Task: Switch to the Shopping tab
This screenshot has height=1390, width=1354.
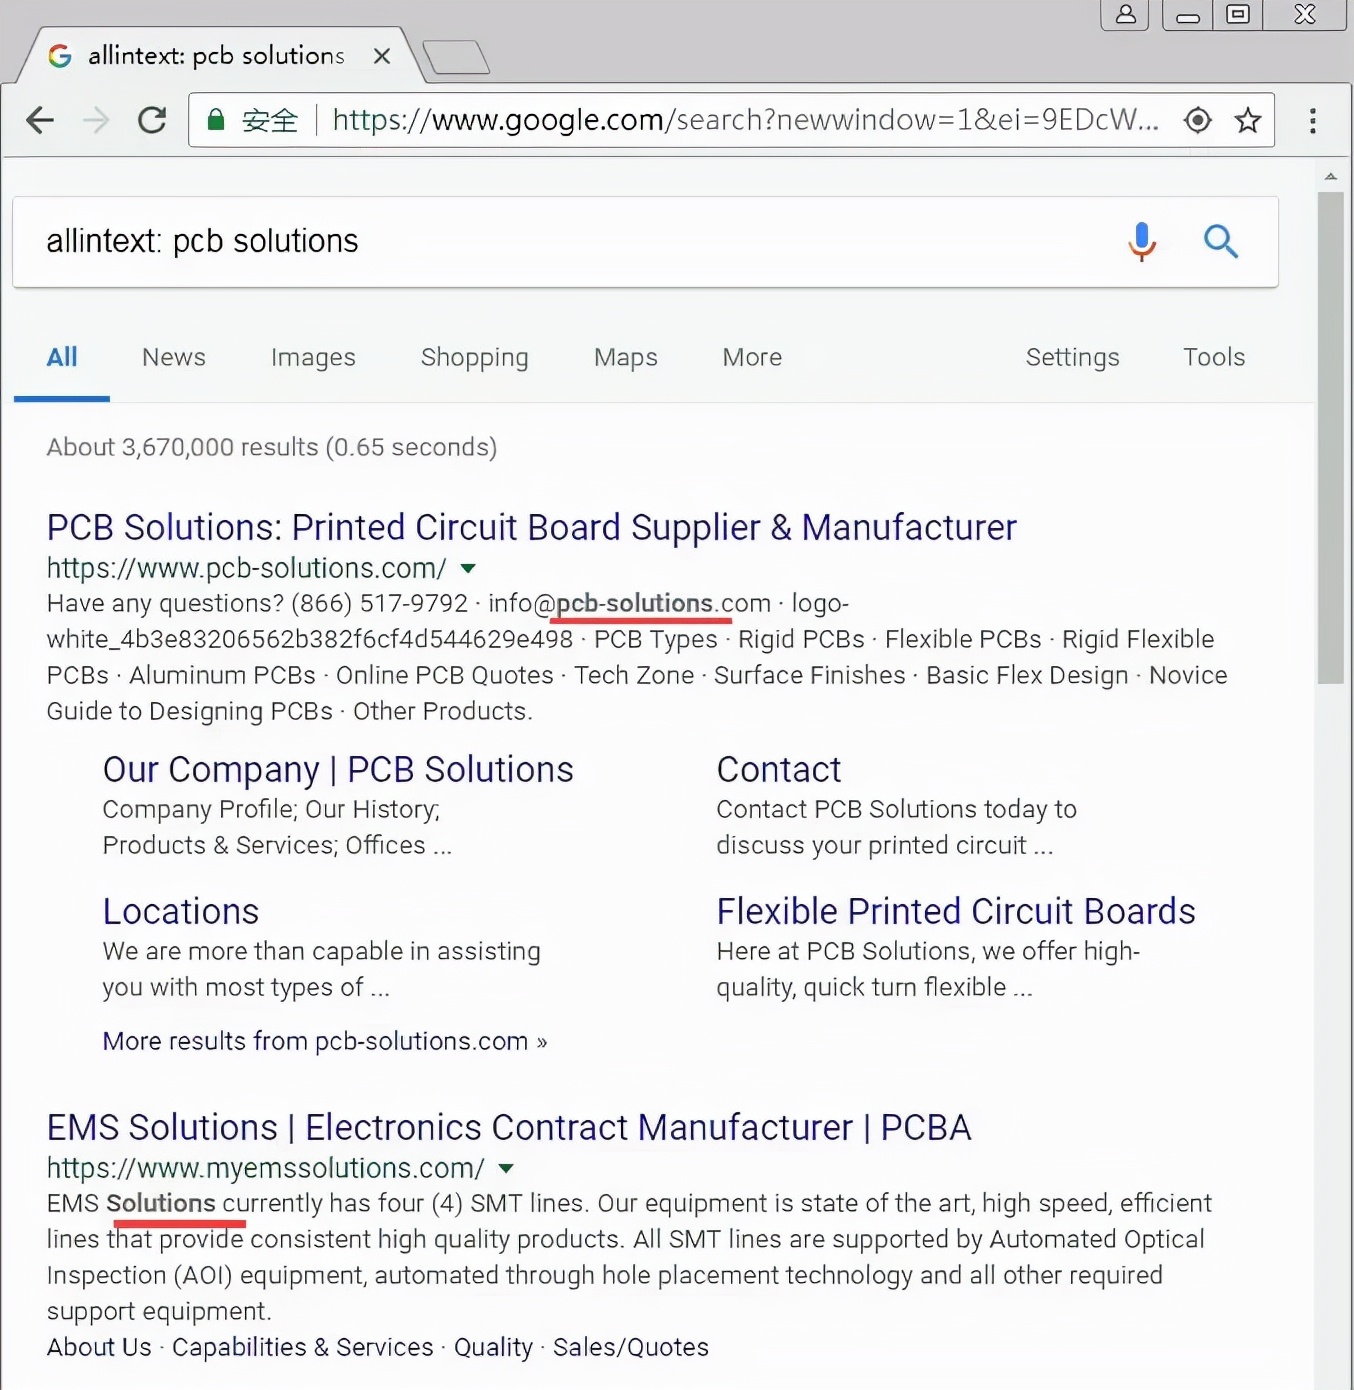Action: coord(474,357)
